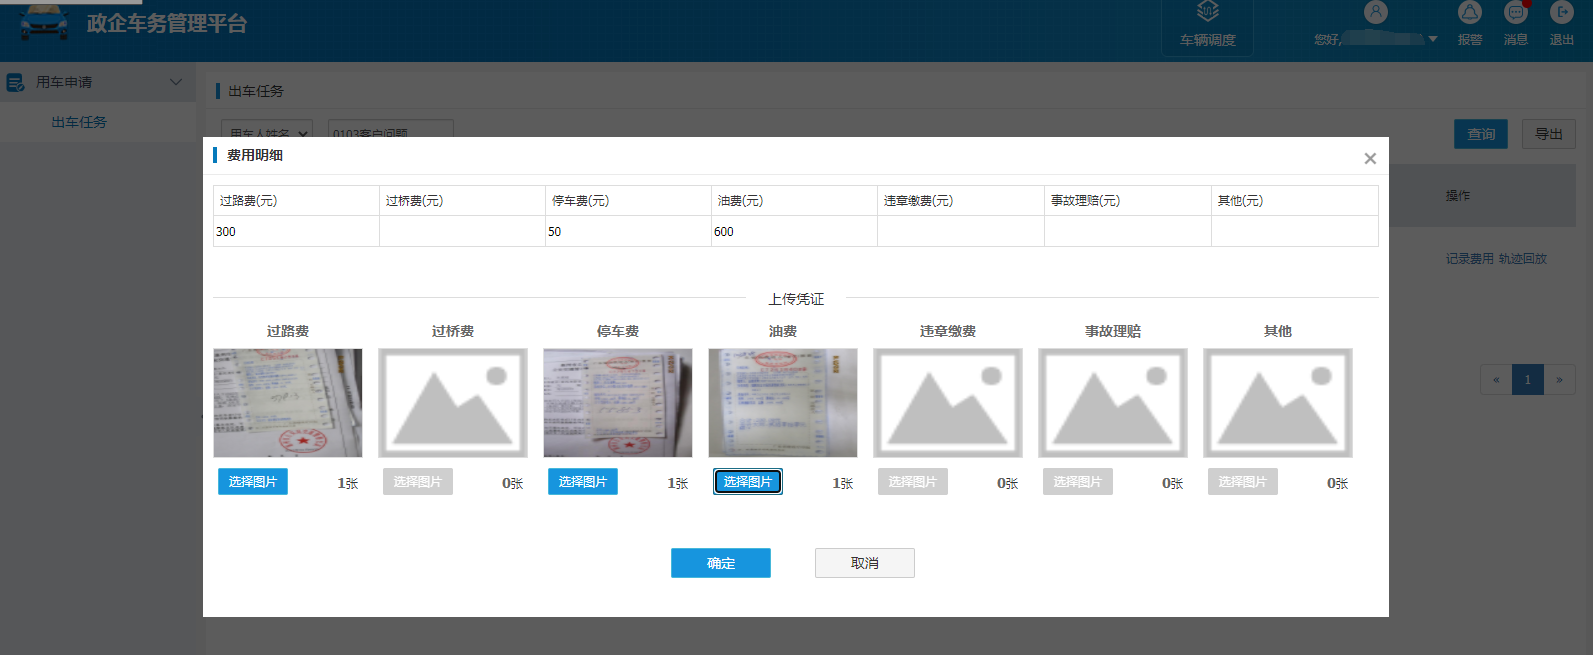
Task: Close the 费用明细 dialog with X
Action: [x=1370, y=159]
